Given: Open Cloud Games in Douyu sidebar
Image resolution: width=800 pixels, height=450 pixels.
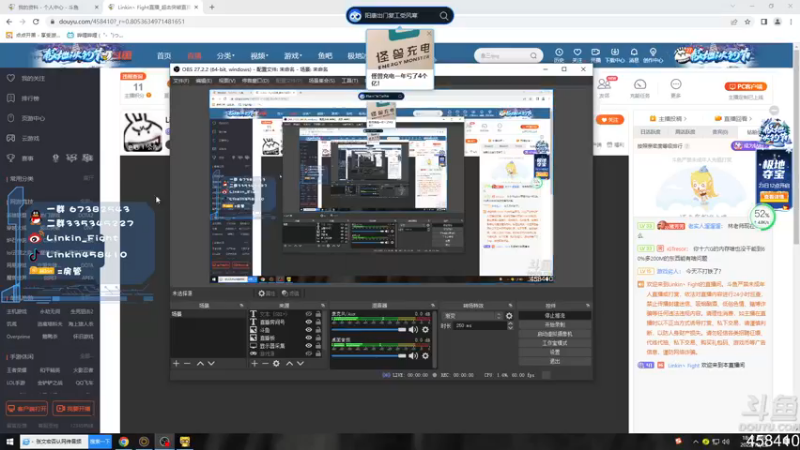Looking at the screenshot, I should (x=30, y=138).
